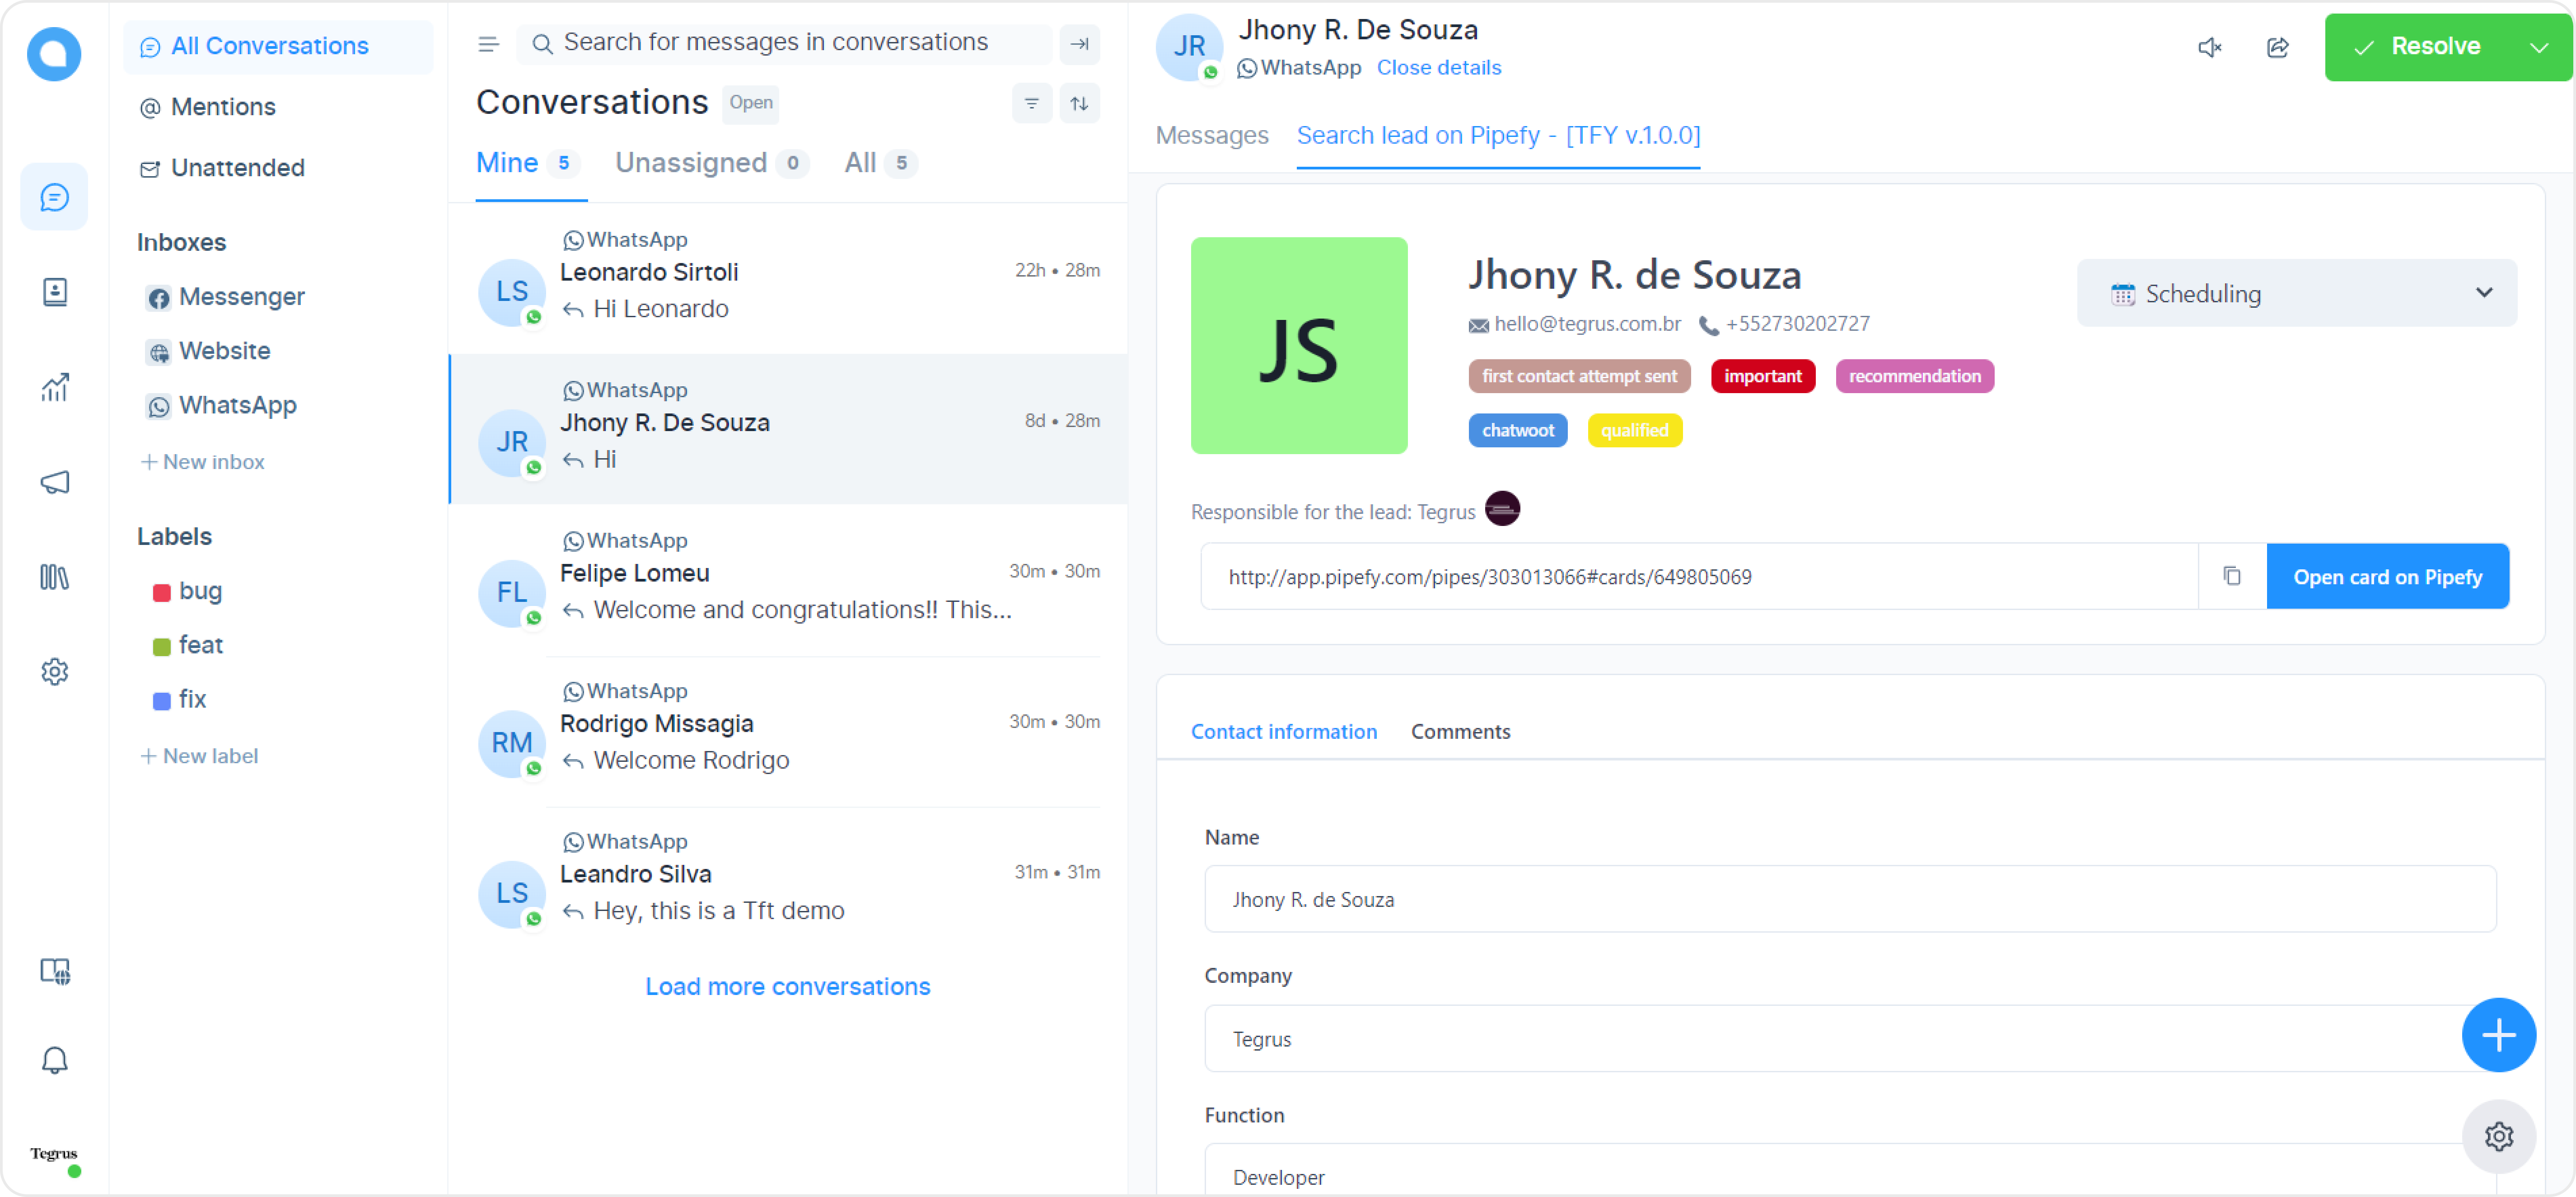Resolve the conversation
2576x1197 pixels.
point(2417,47)
